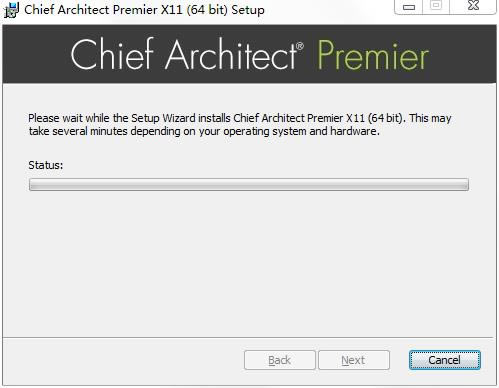The width and height of the screenshot is (499, 388).
Task: Cancel the Chief Architect installation
Action: pyautogui.click(x=445, y=360)
